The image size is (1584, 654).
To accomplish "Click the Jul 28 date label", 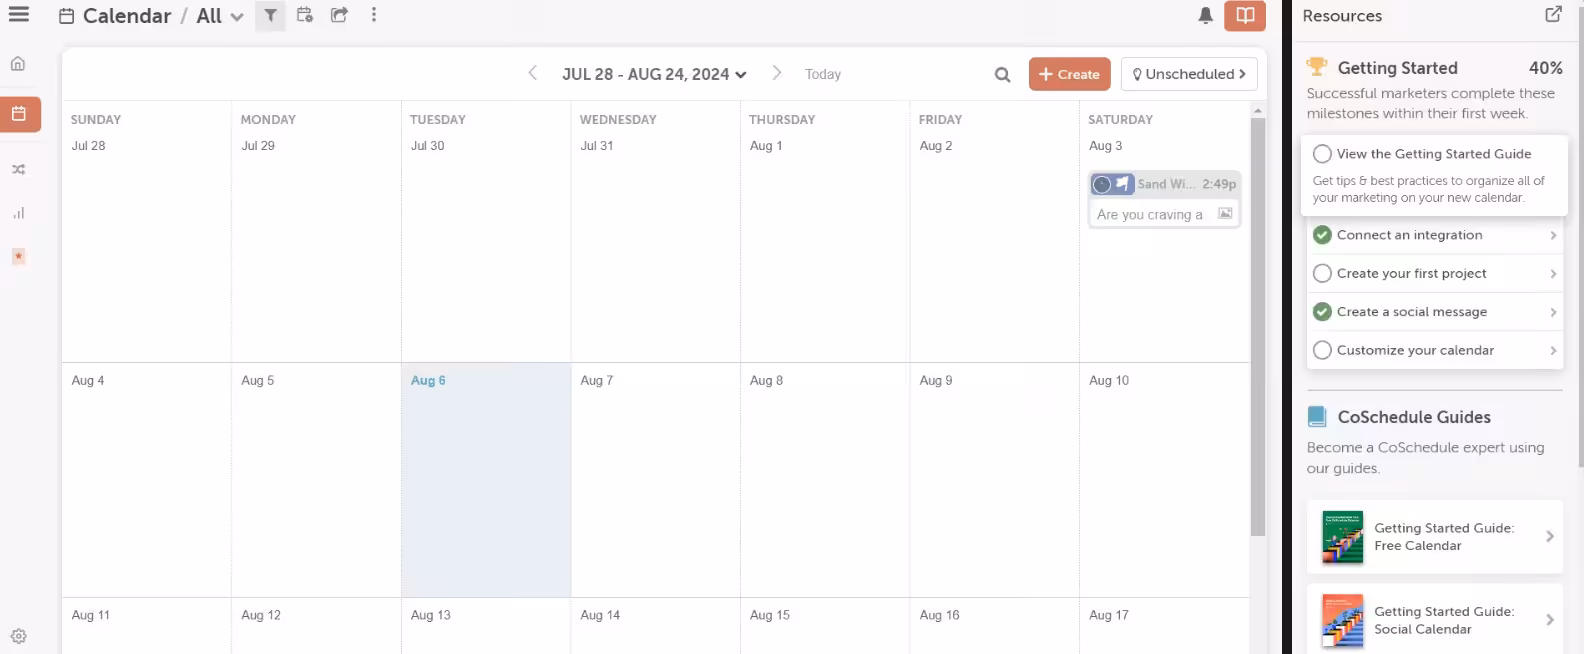I will (88, 145).
